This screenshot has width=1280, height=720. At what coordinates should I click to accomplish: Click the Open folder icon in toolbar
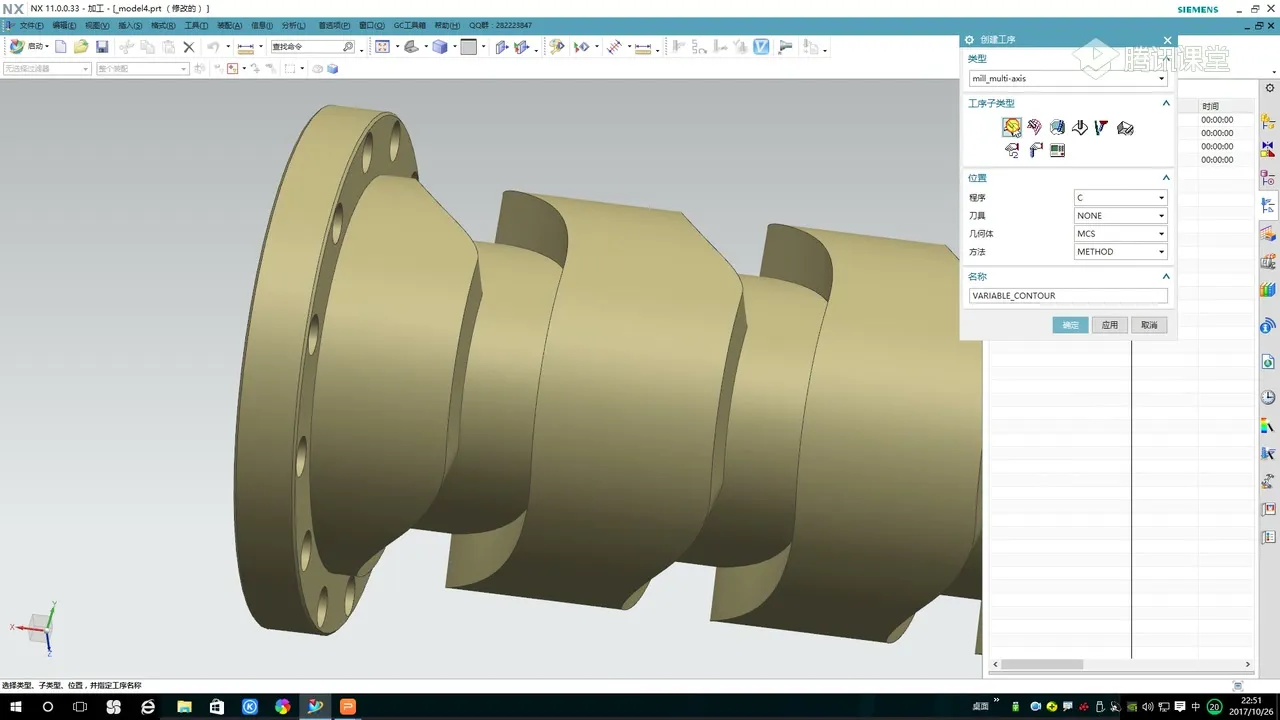tap(81, 47)
